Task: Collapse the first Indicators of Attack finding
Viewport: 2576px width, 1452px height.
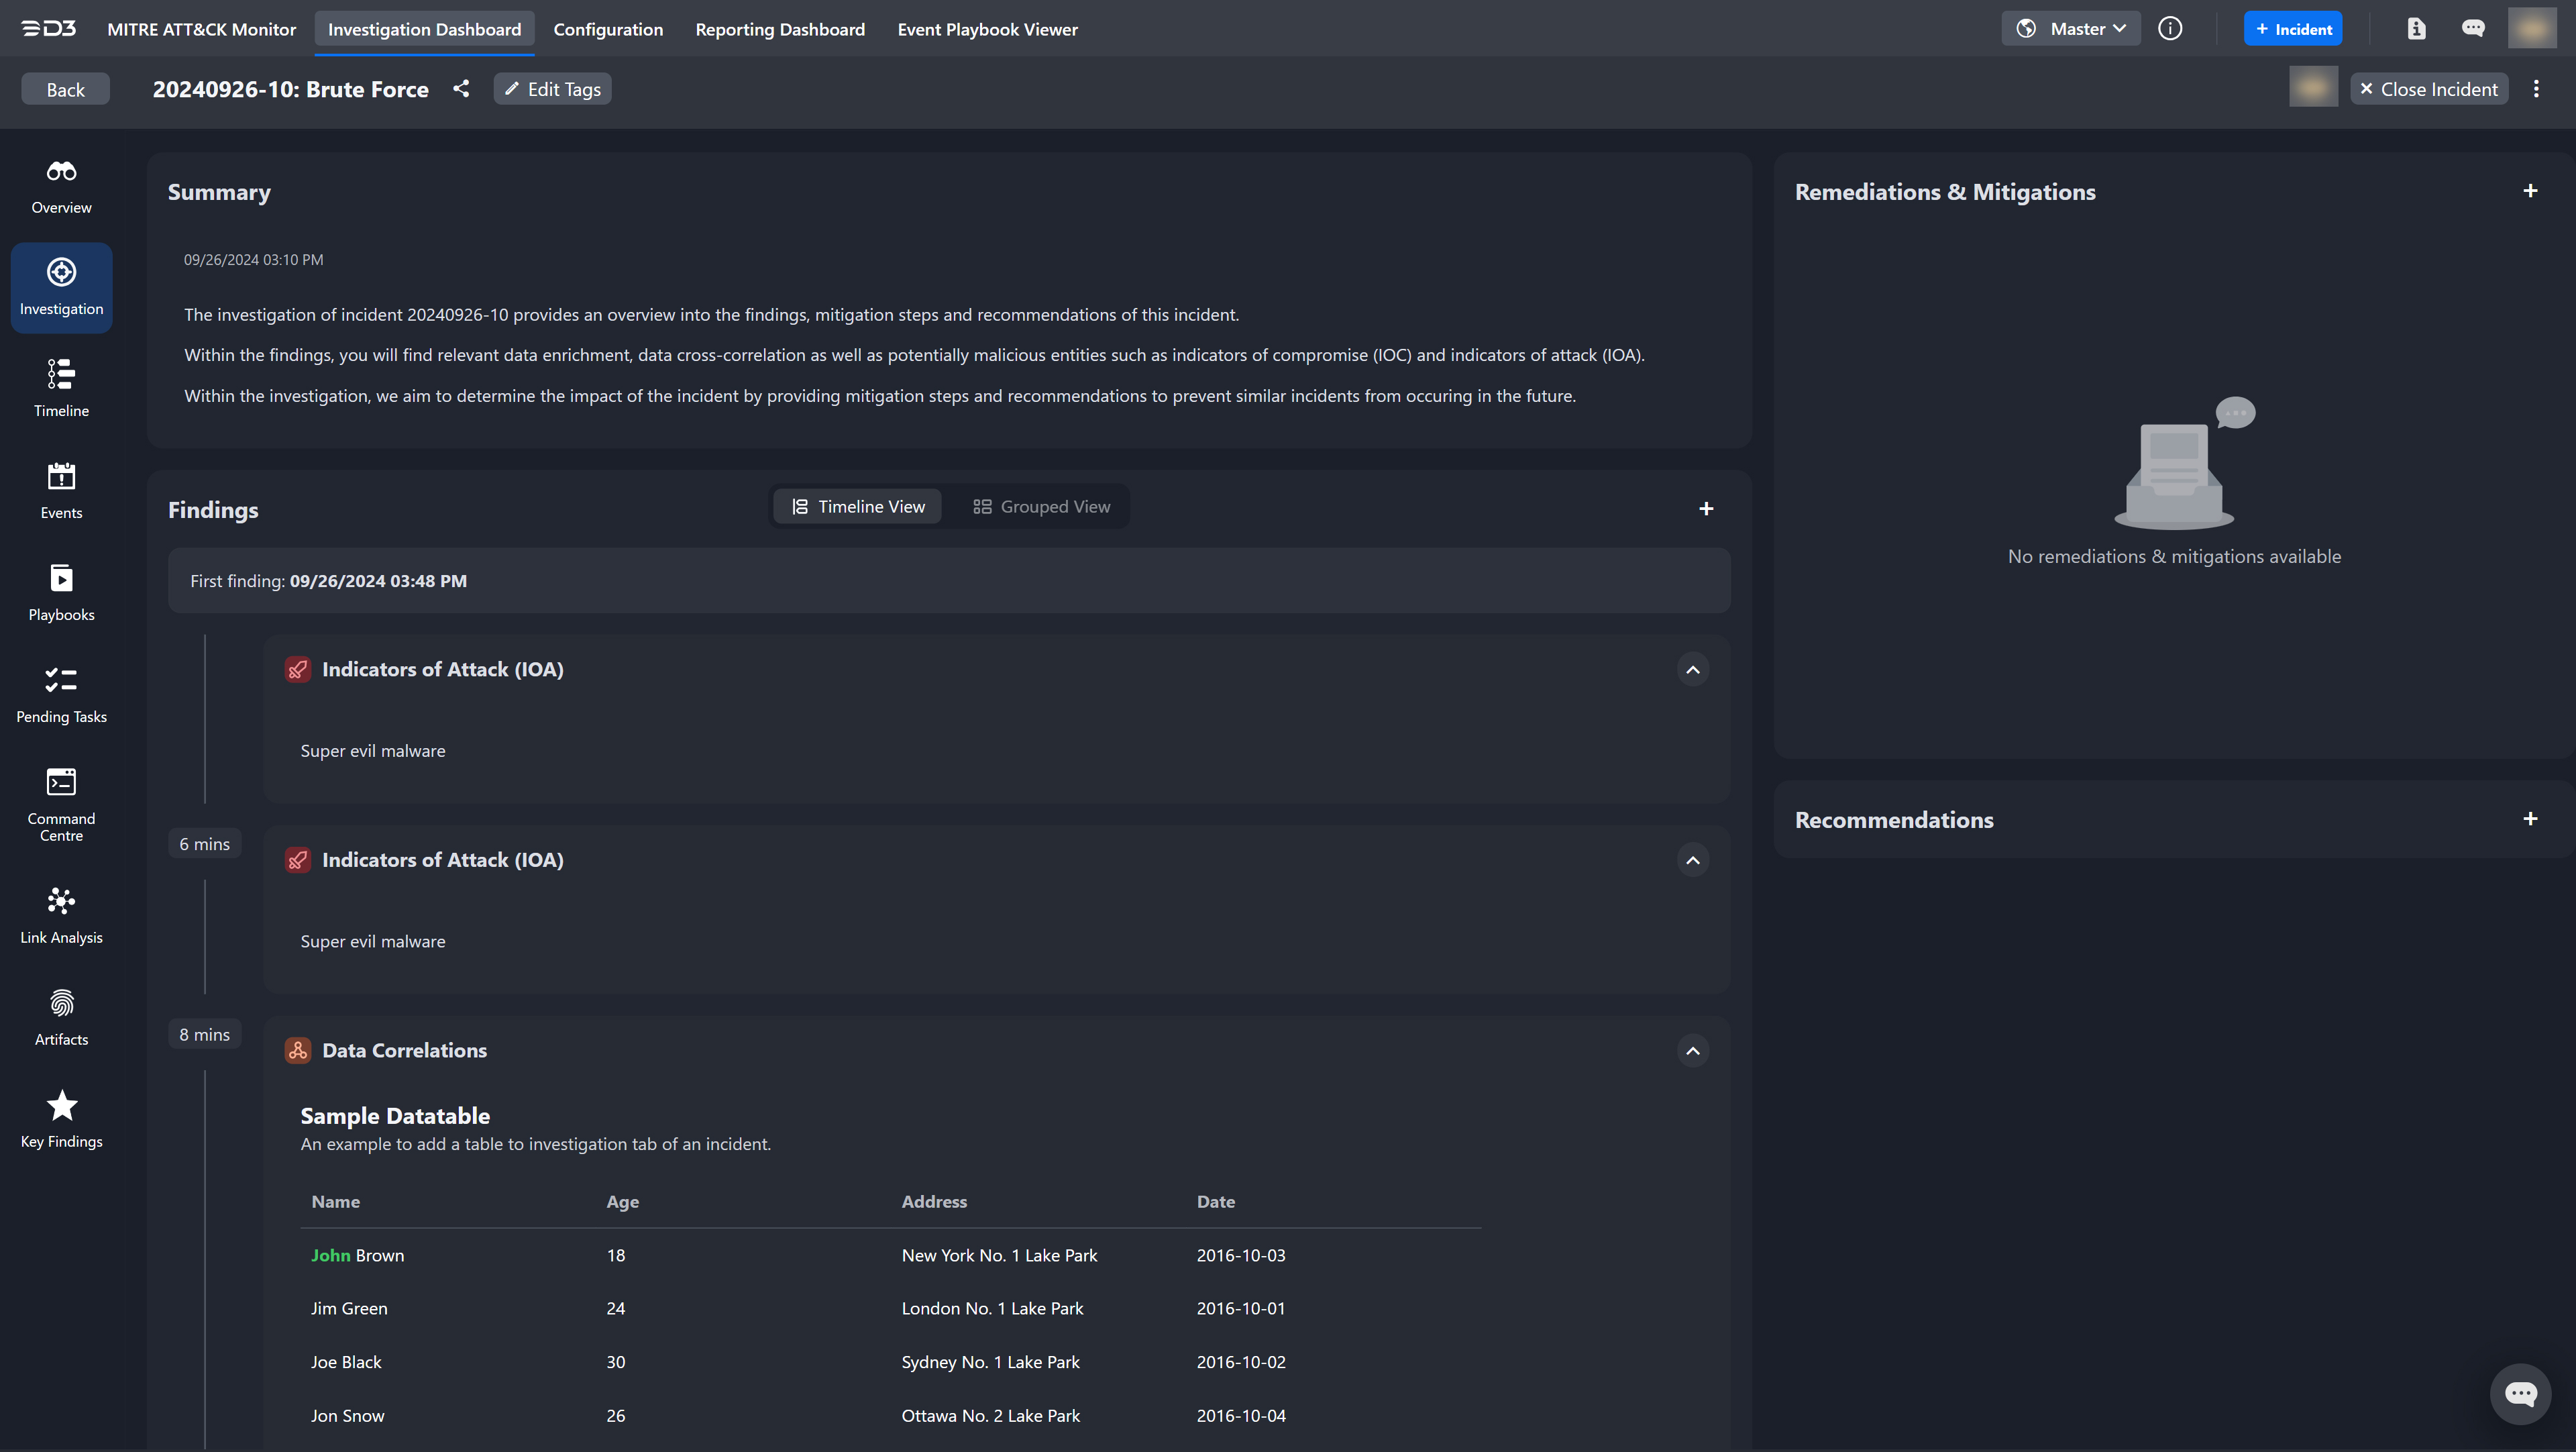Action: (x=1692, y=670)
